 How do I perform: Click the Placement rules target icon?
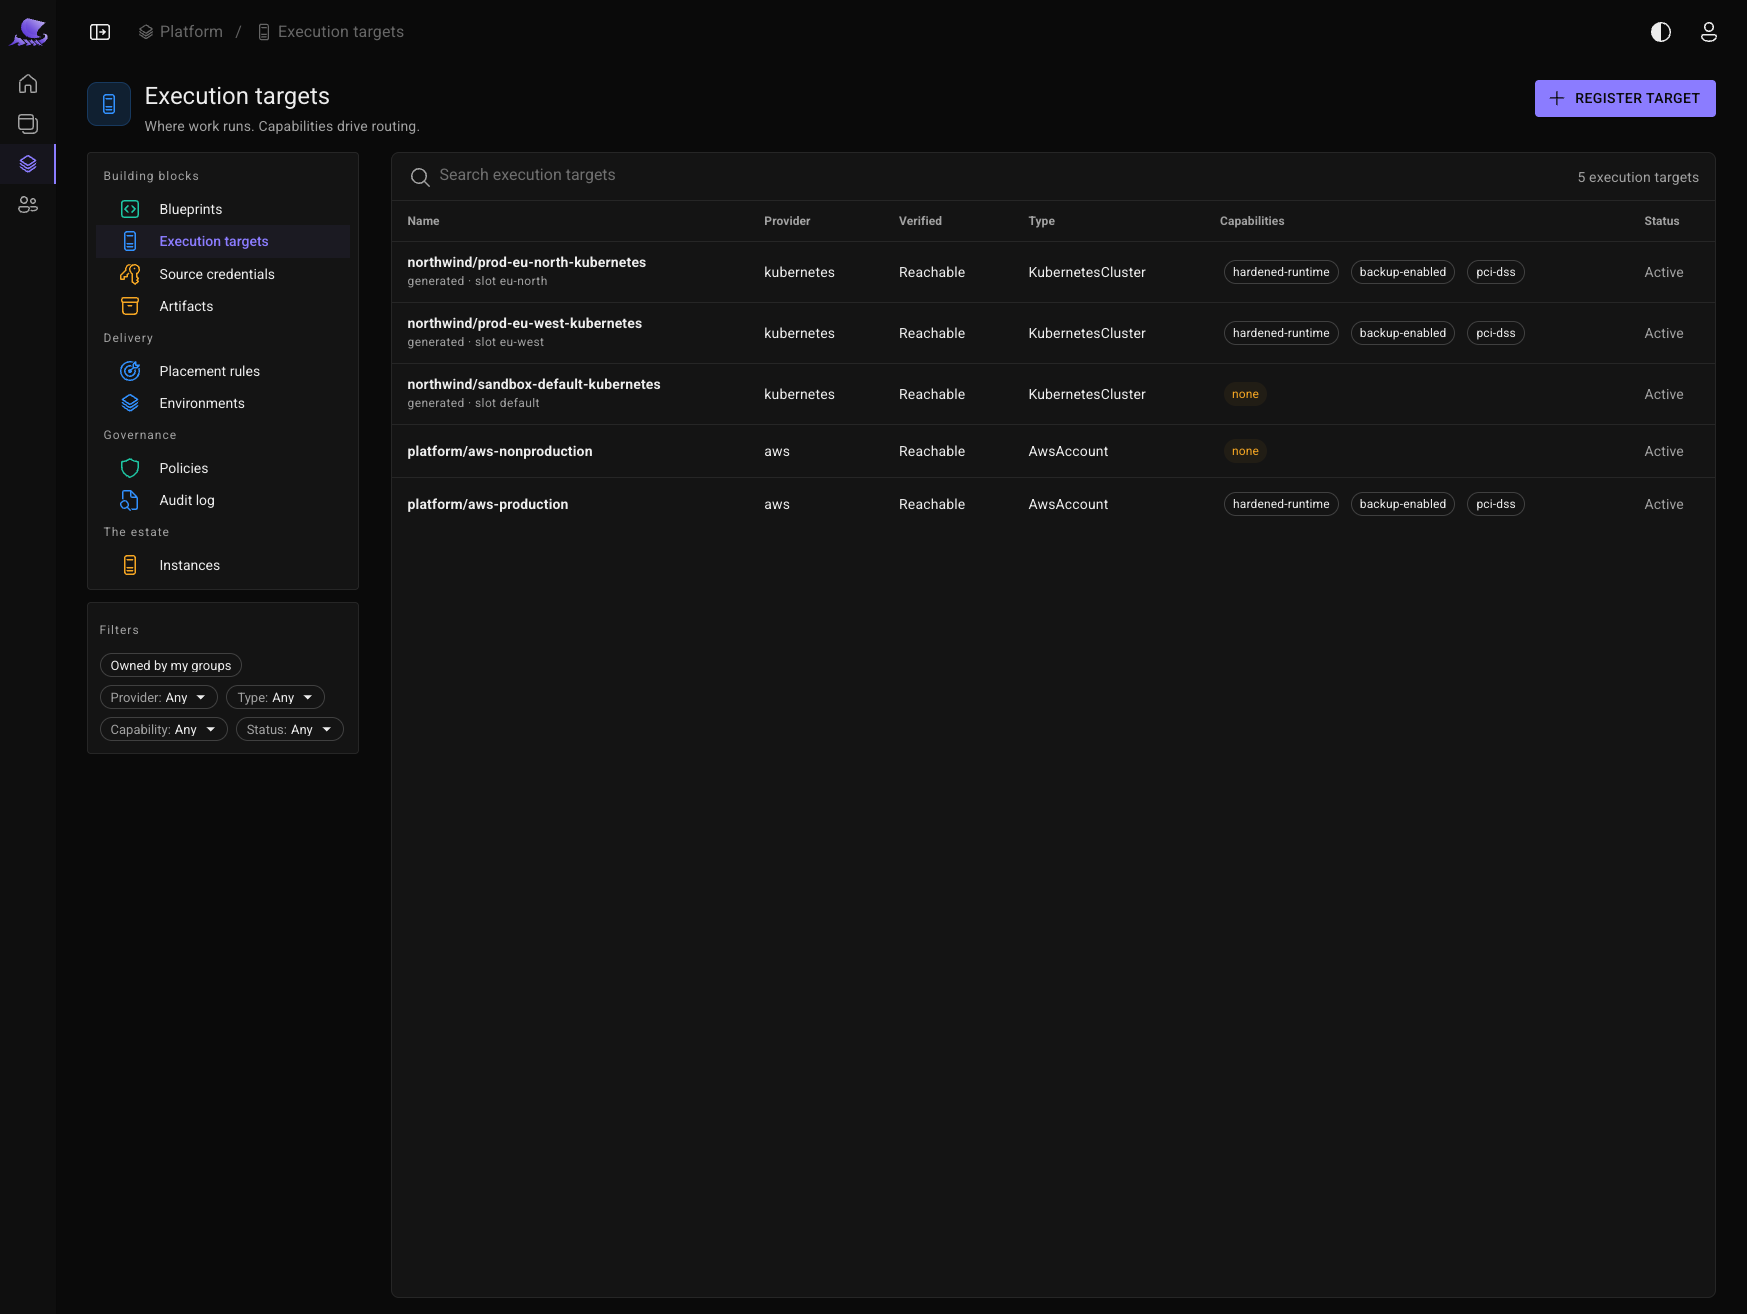pyautogui.click(x=130, y=371)
